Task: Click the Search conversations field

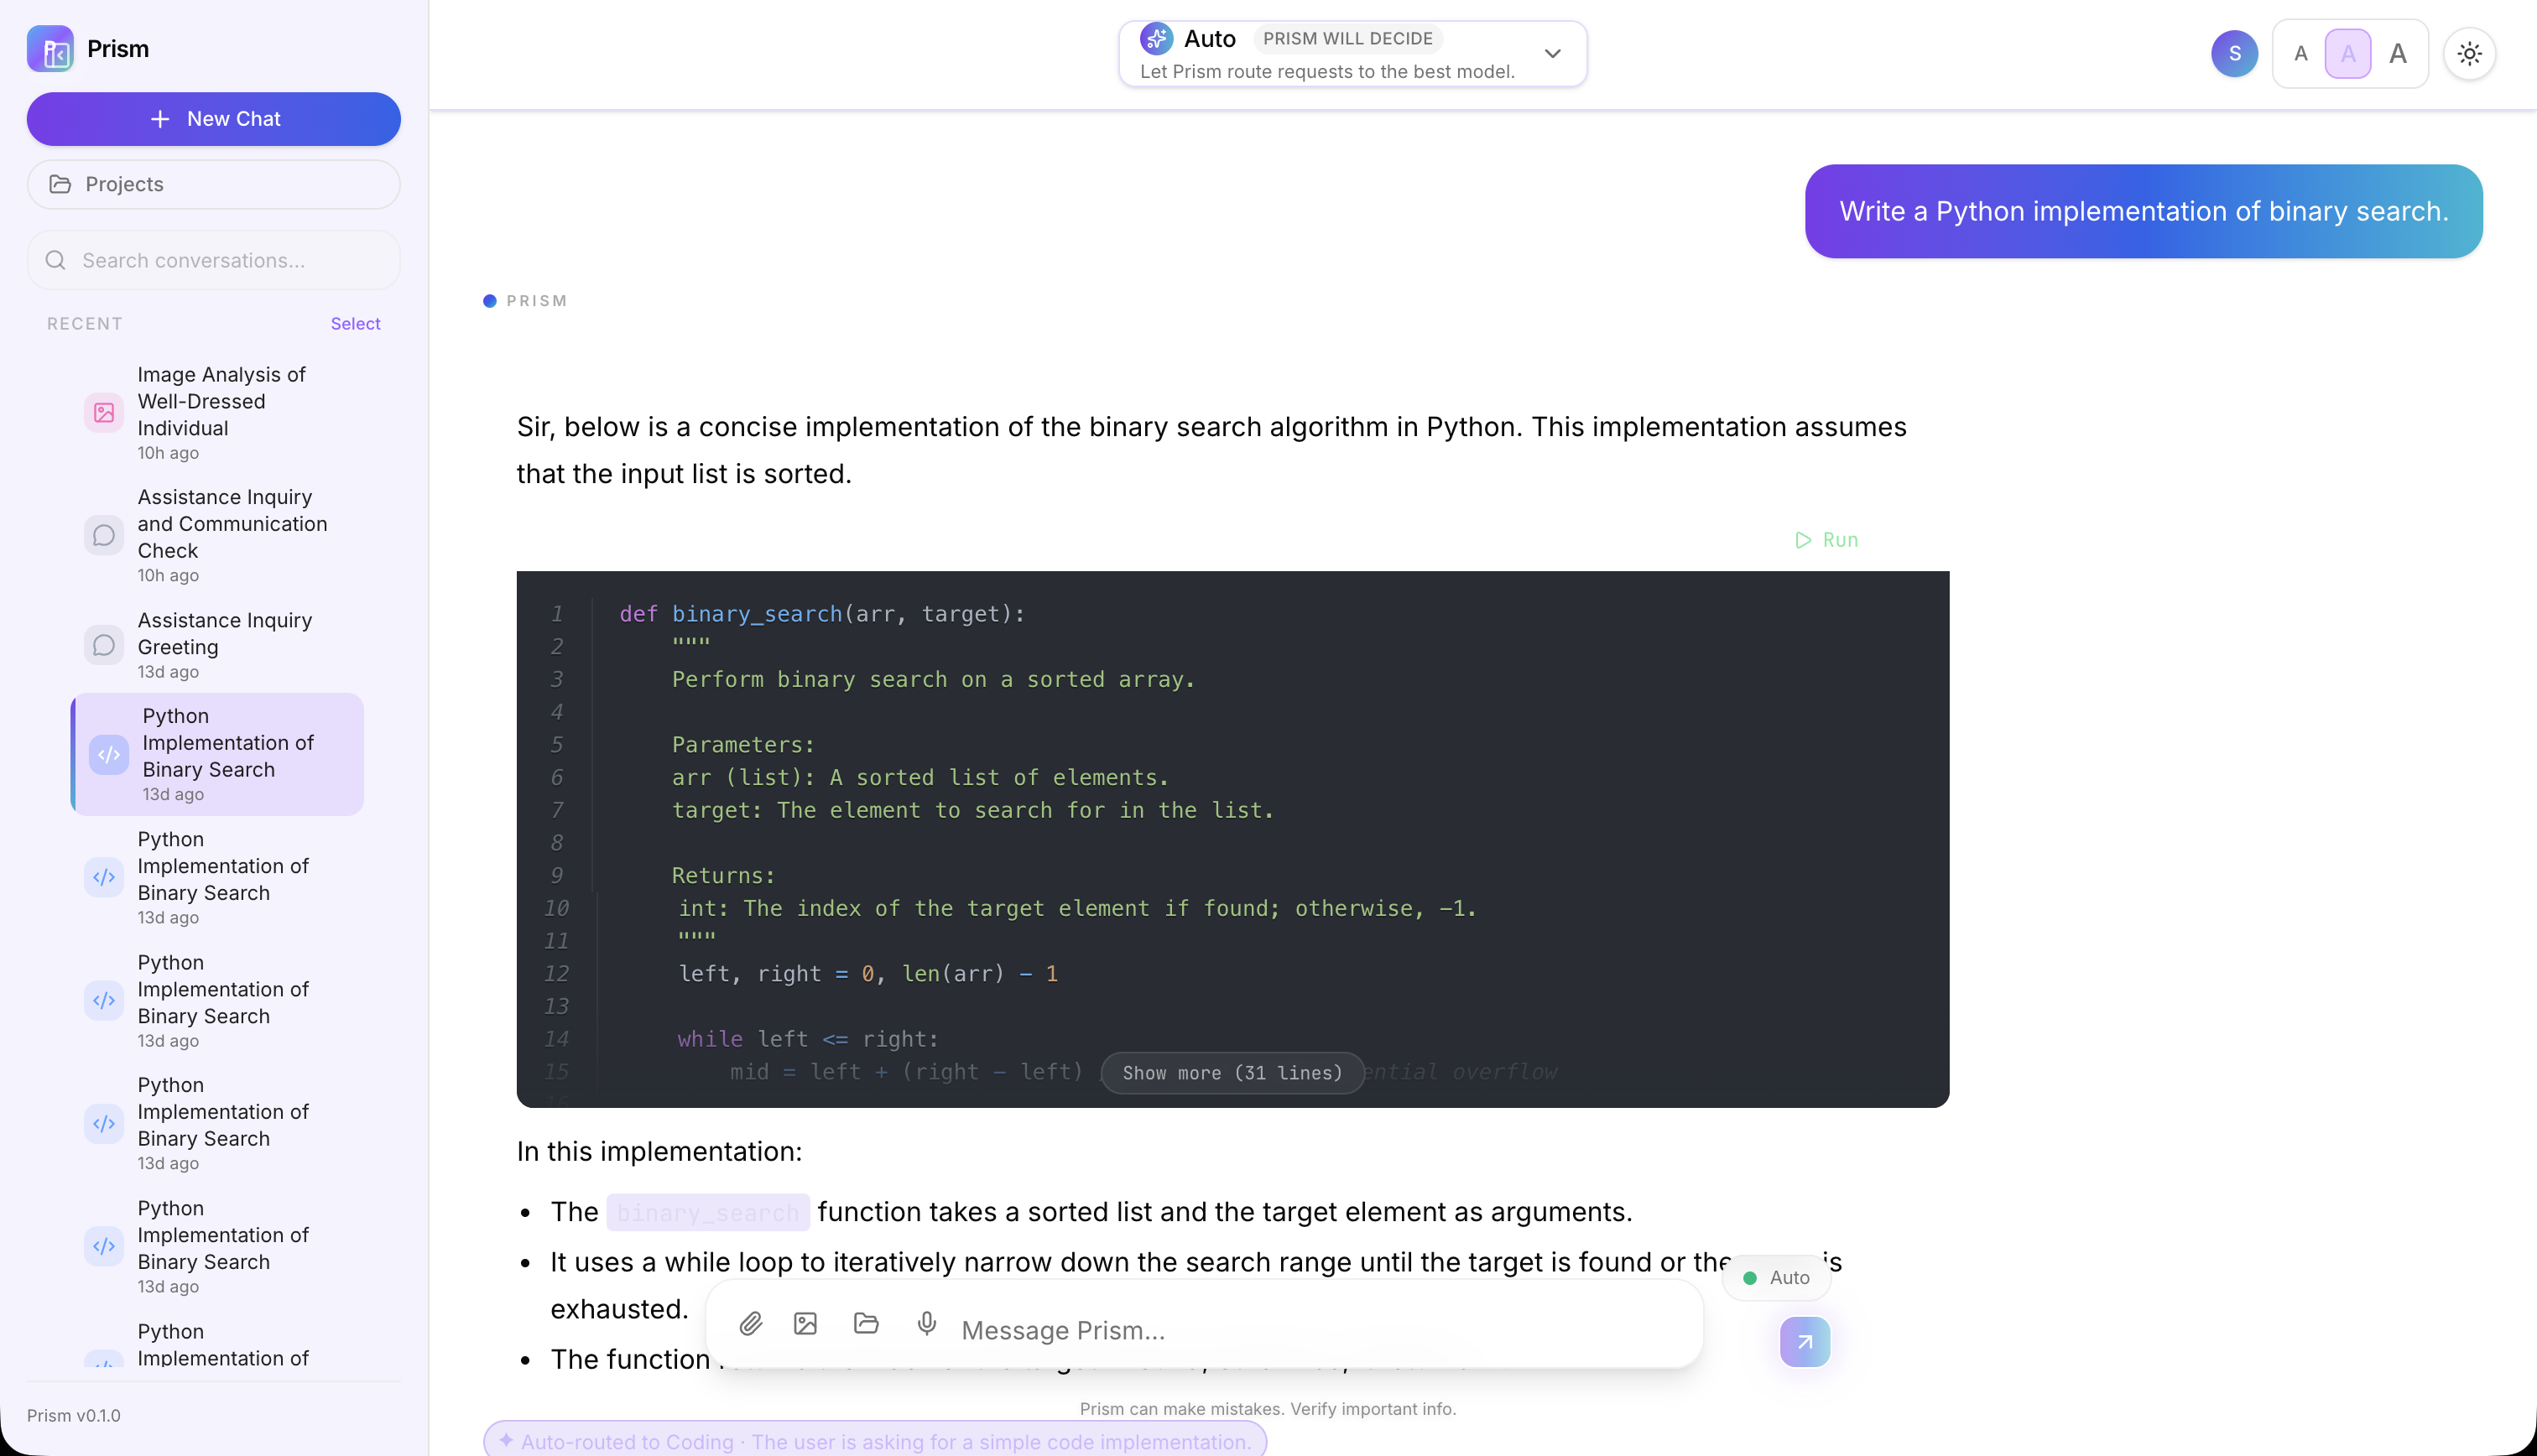Action: (x=214, y=260)
